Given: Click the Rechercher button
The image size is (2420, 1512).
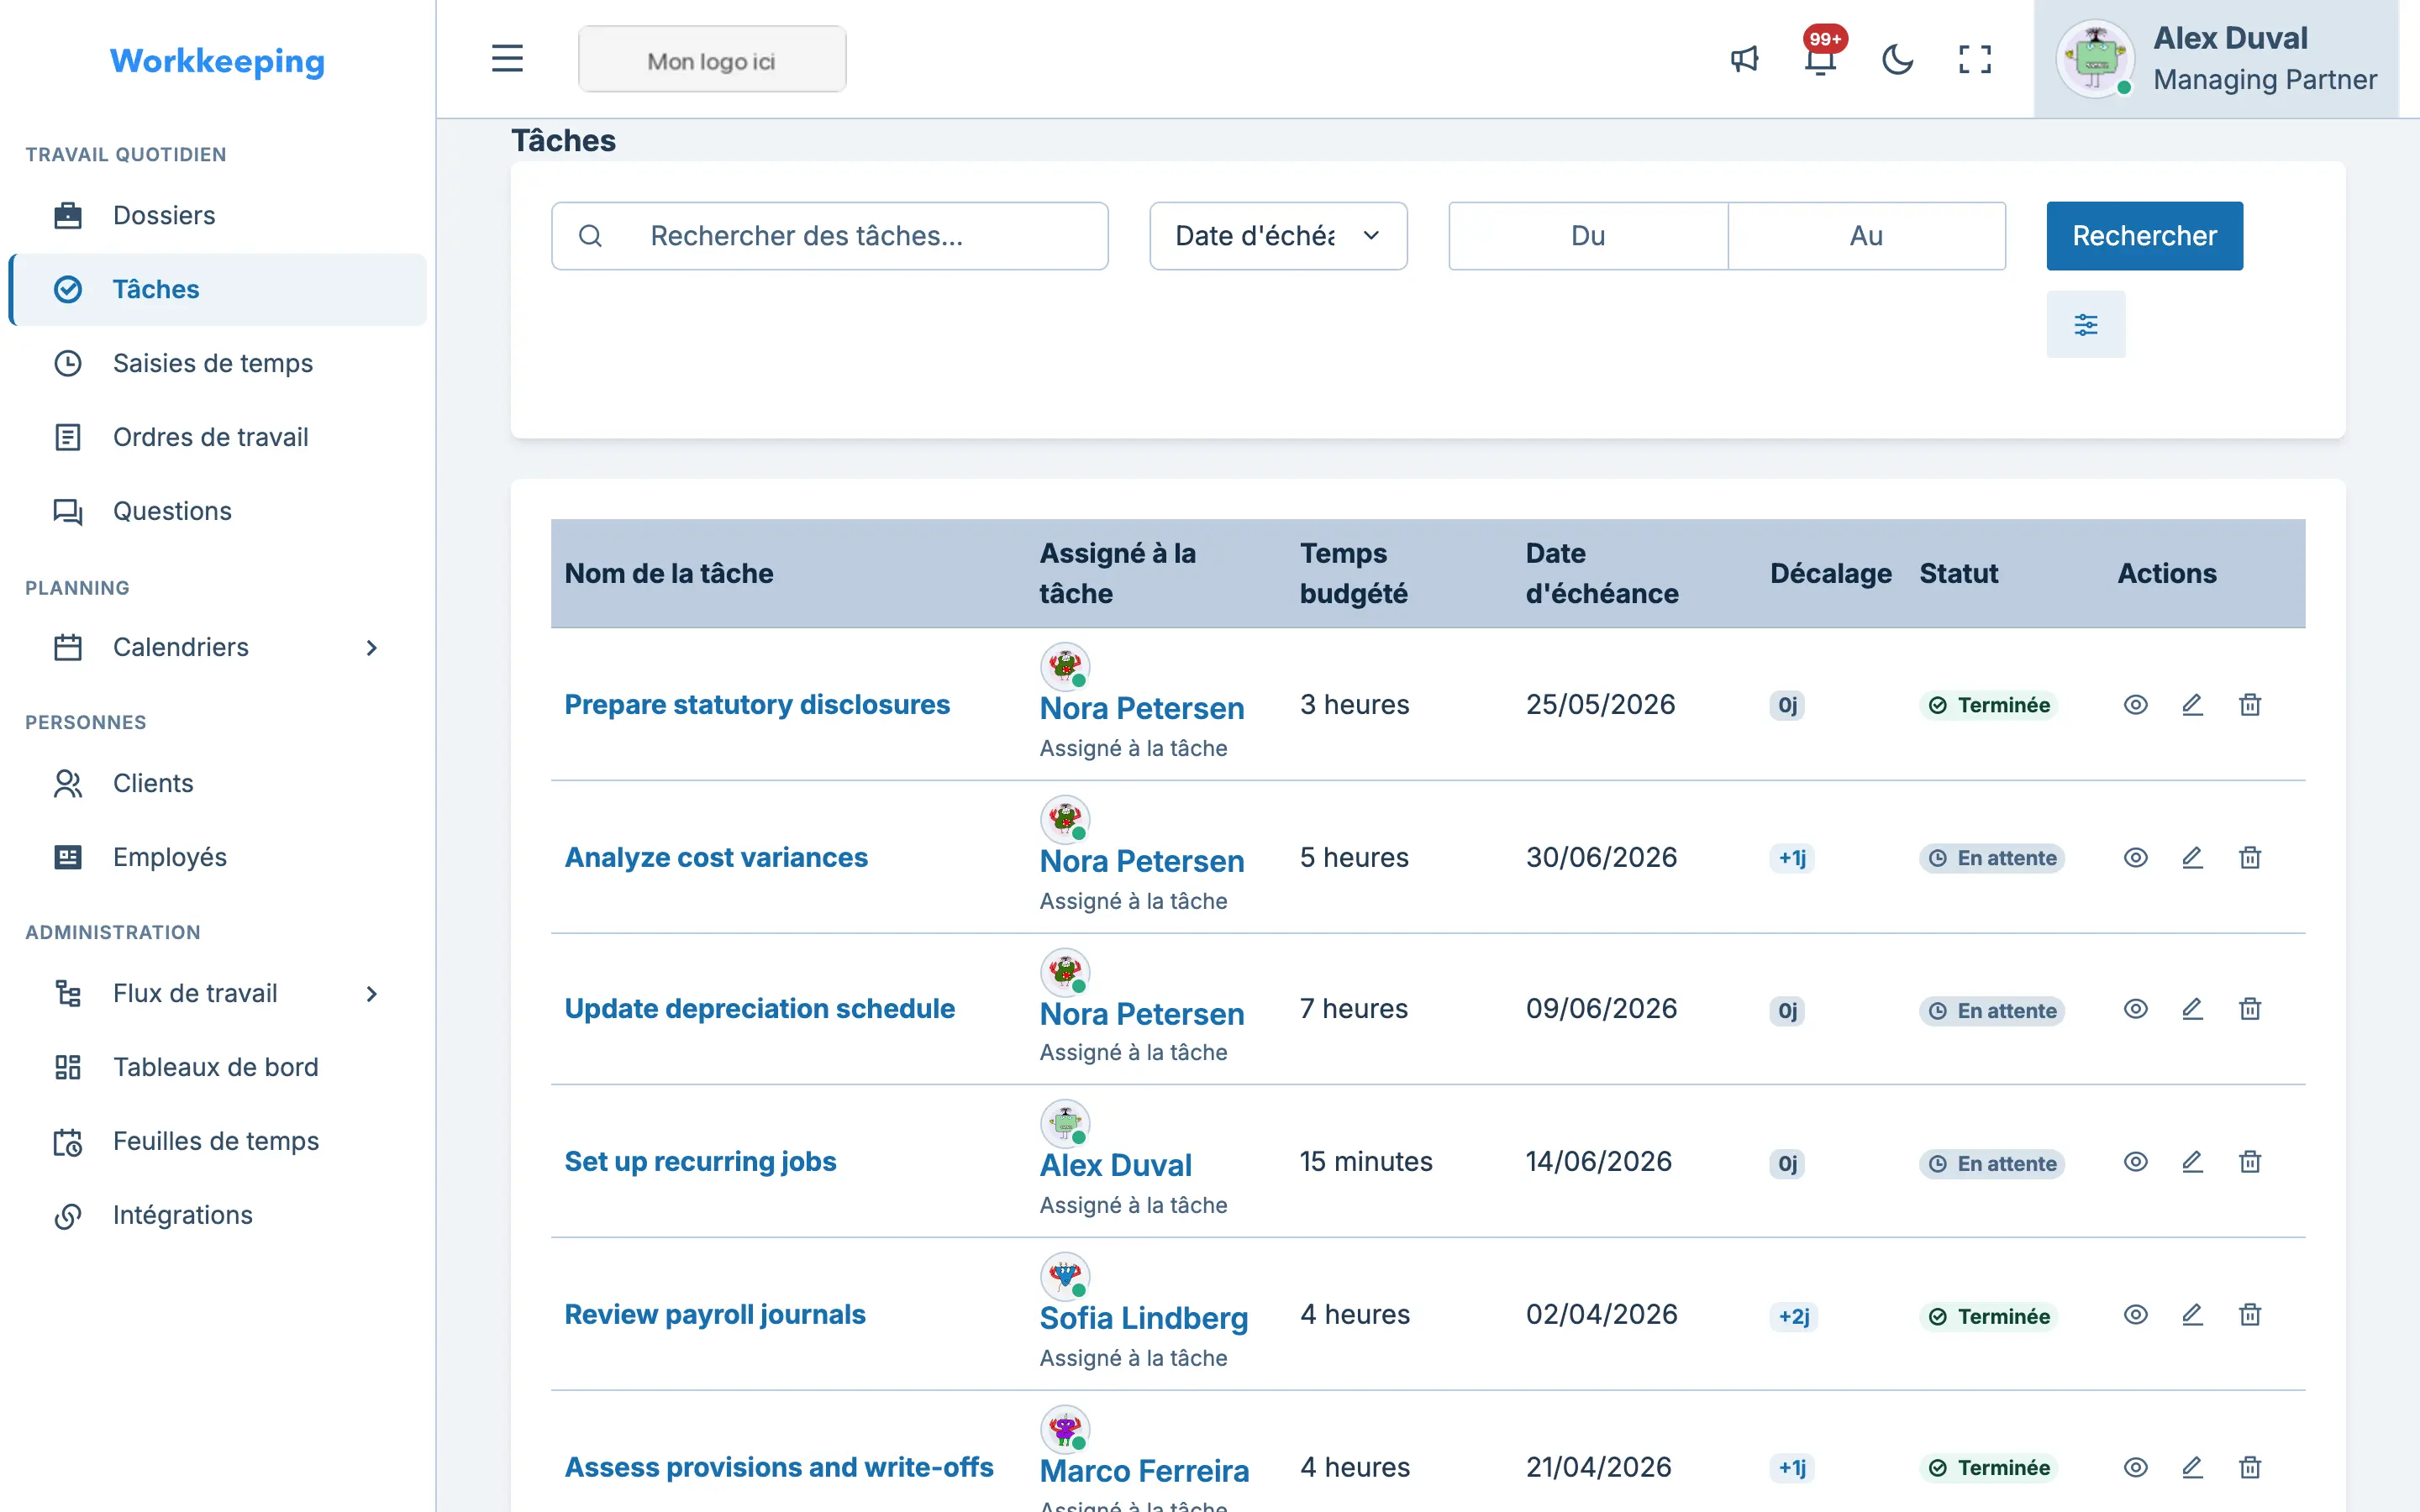Looking at the screenshot, I should (2144, 236).
